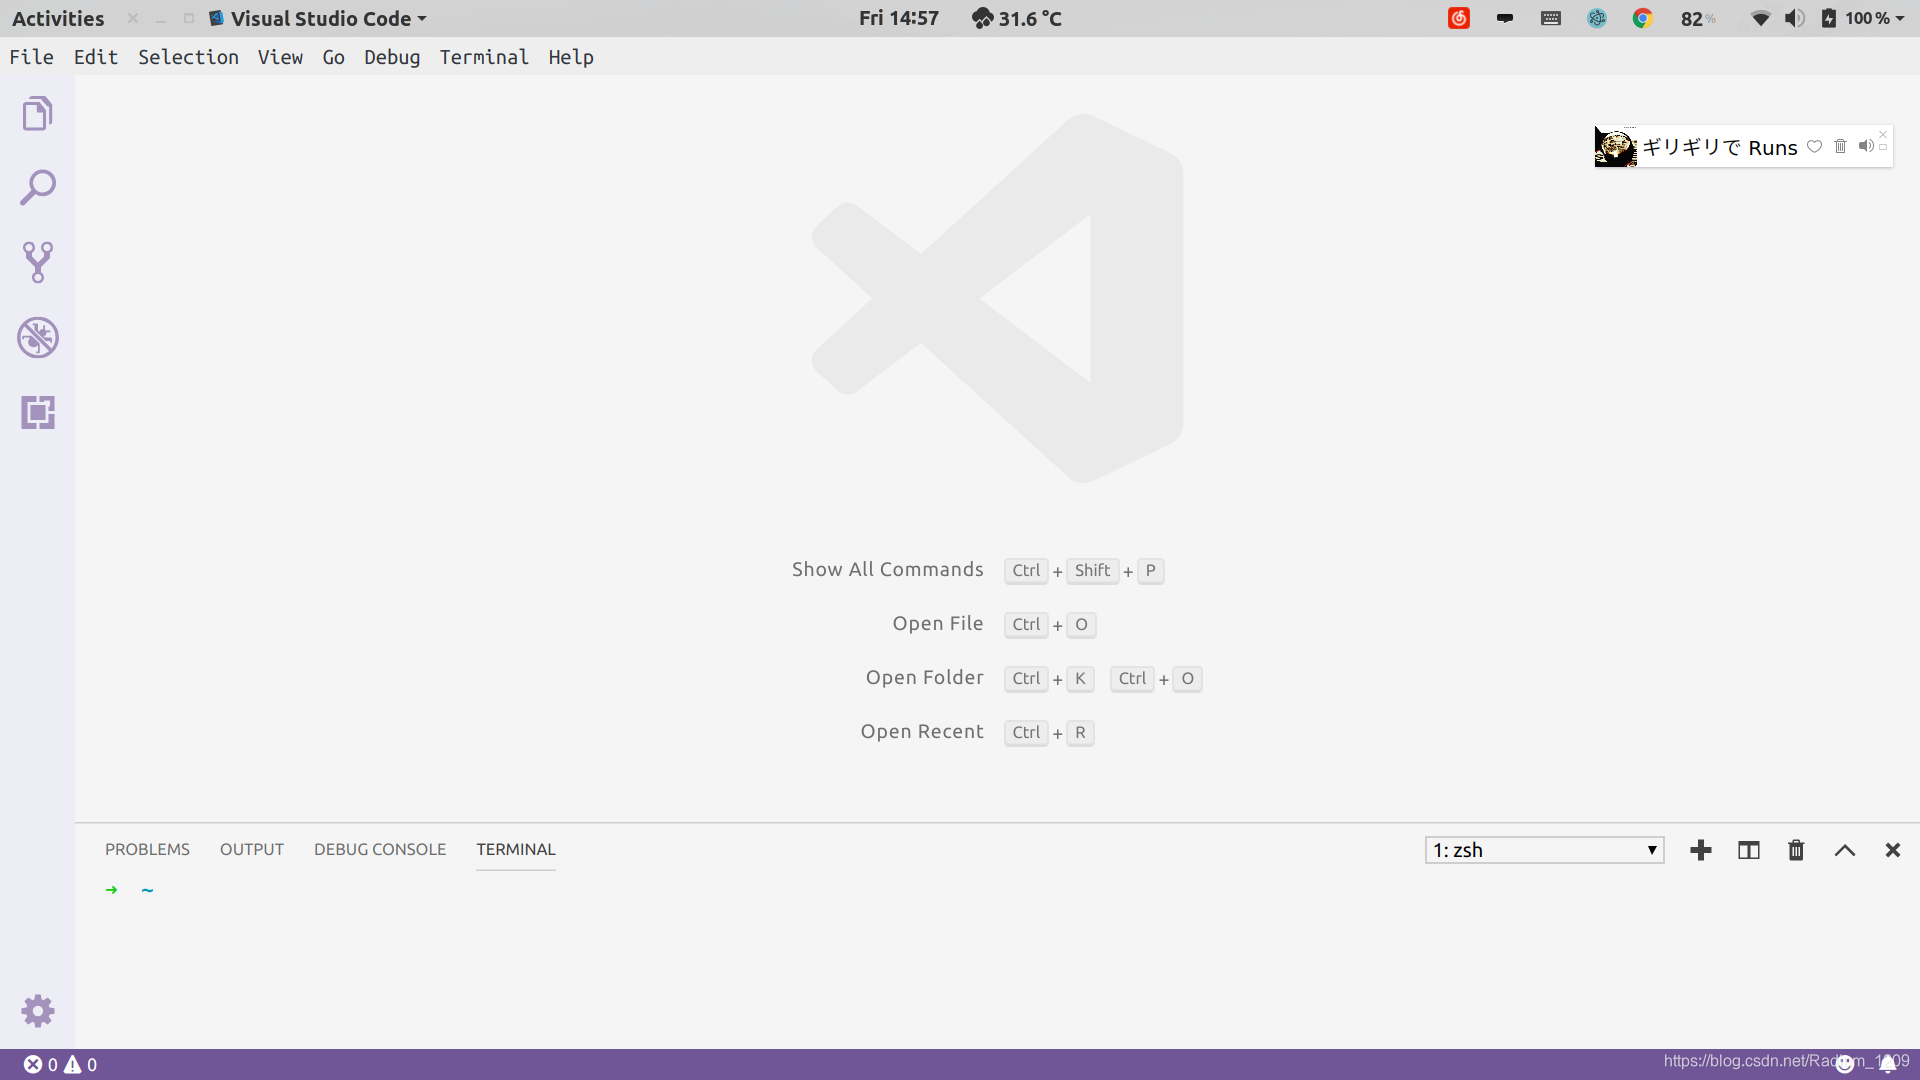This screenshot has height=1080, width=1920.
Task: Like the playing song with heart icon
Action: [1814, 146]
